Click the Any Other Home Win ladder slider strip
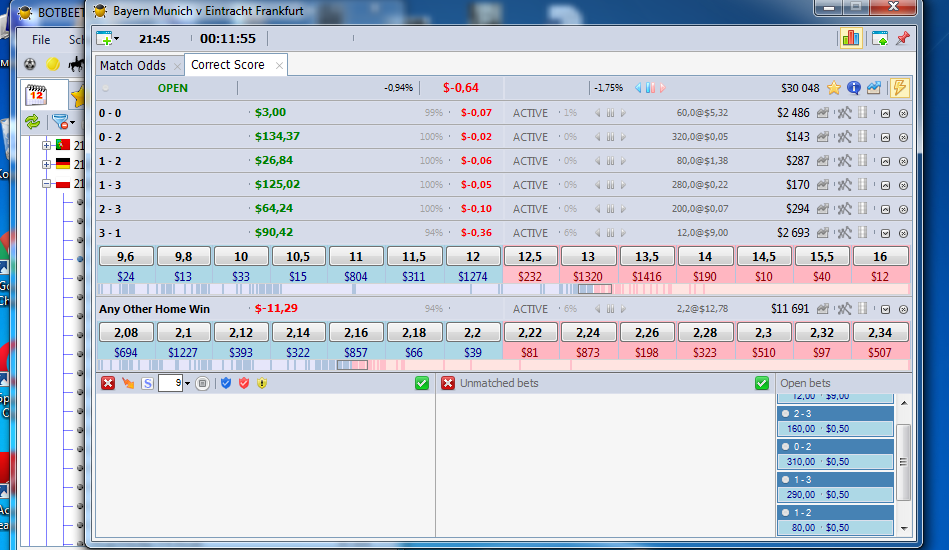This screenshot has width=949, height=550. (352, 365)
